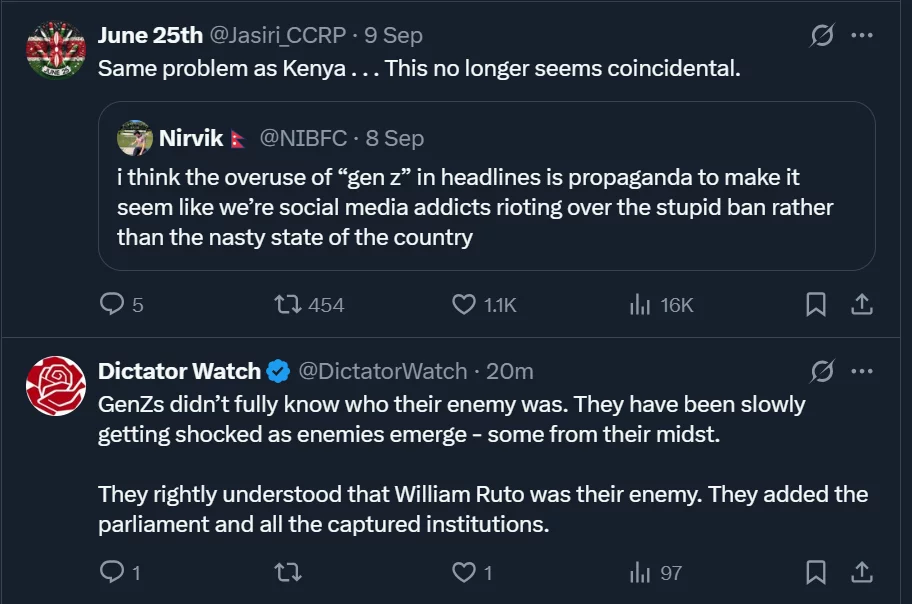Click Dictator Watch rose avatar
The image size is (912, 604).
[55, 387]
